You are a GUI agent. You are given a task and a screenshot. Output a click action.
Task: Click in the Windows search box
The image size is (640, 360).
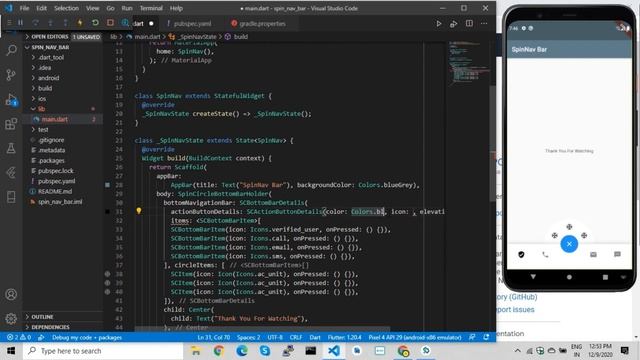[x=103, y=351]
